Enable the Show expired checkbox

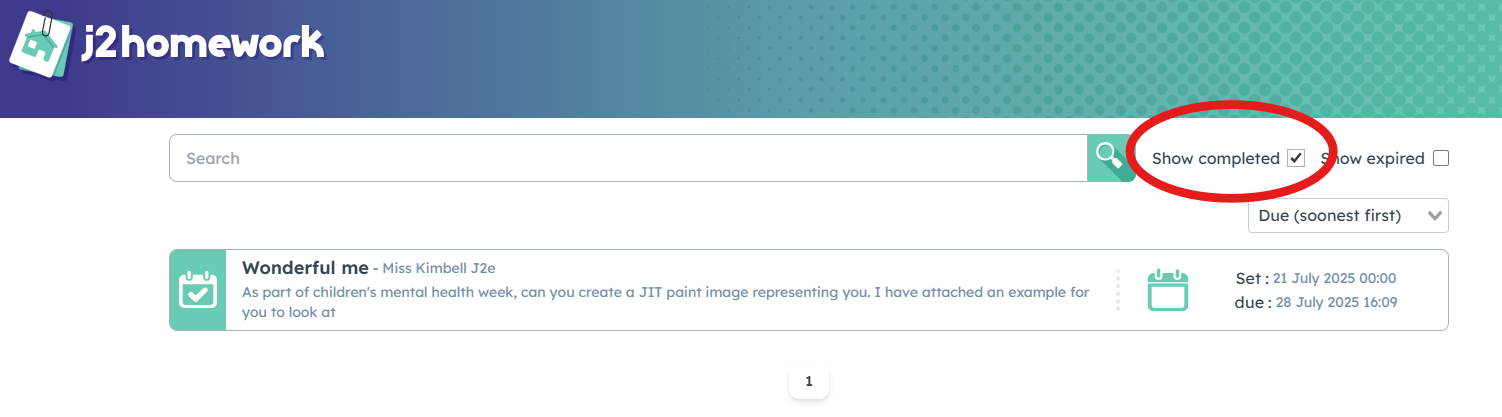click(x=1440, y=158)
